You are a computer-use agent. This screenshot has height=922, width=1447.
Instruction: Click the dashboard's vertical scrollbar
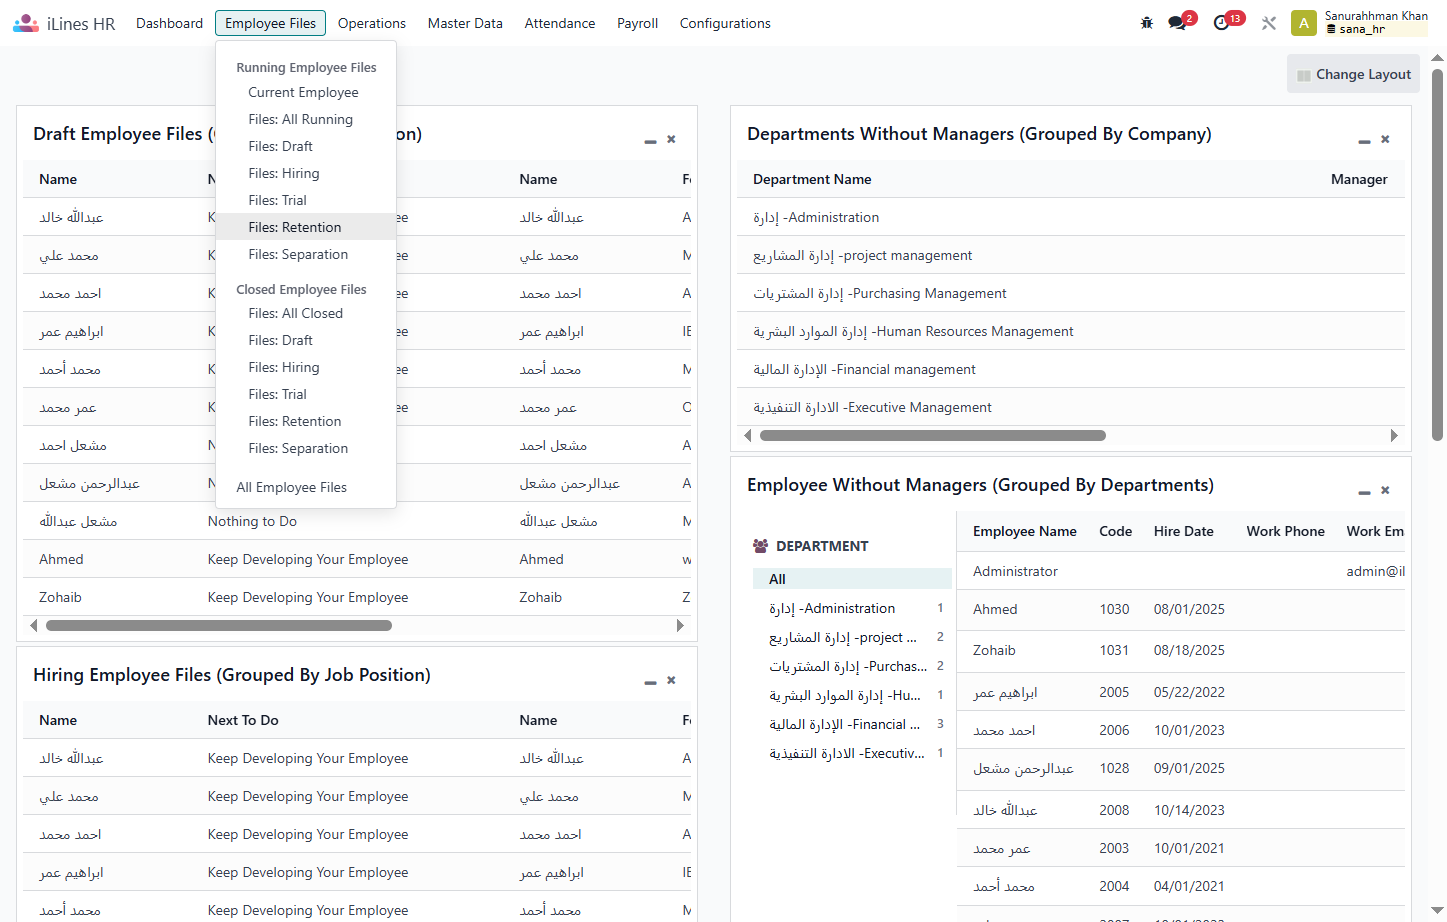(1438, 255)
